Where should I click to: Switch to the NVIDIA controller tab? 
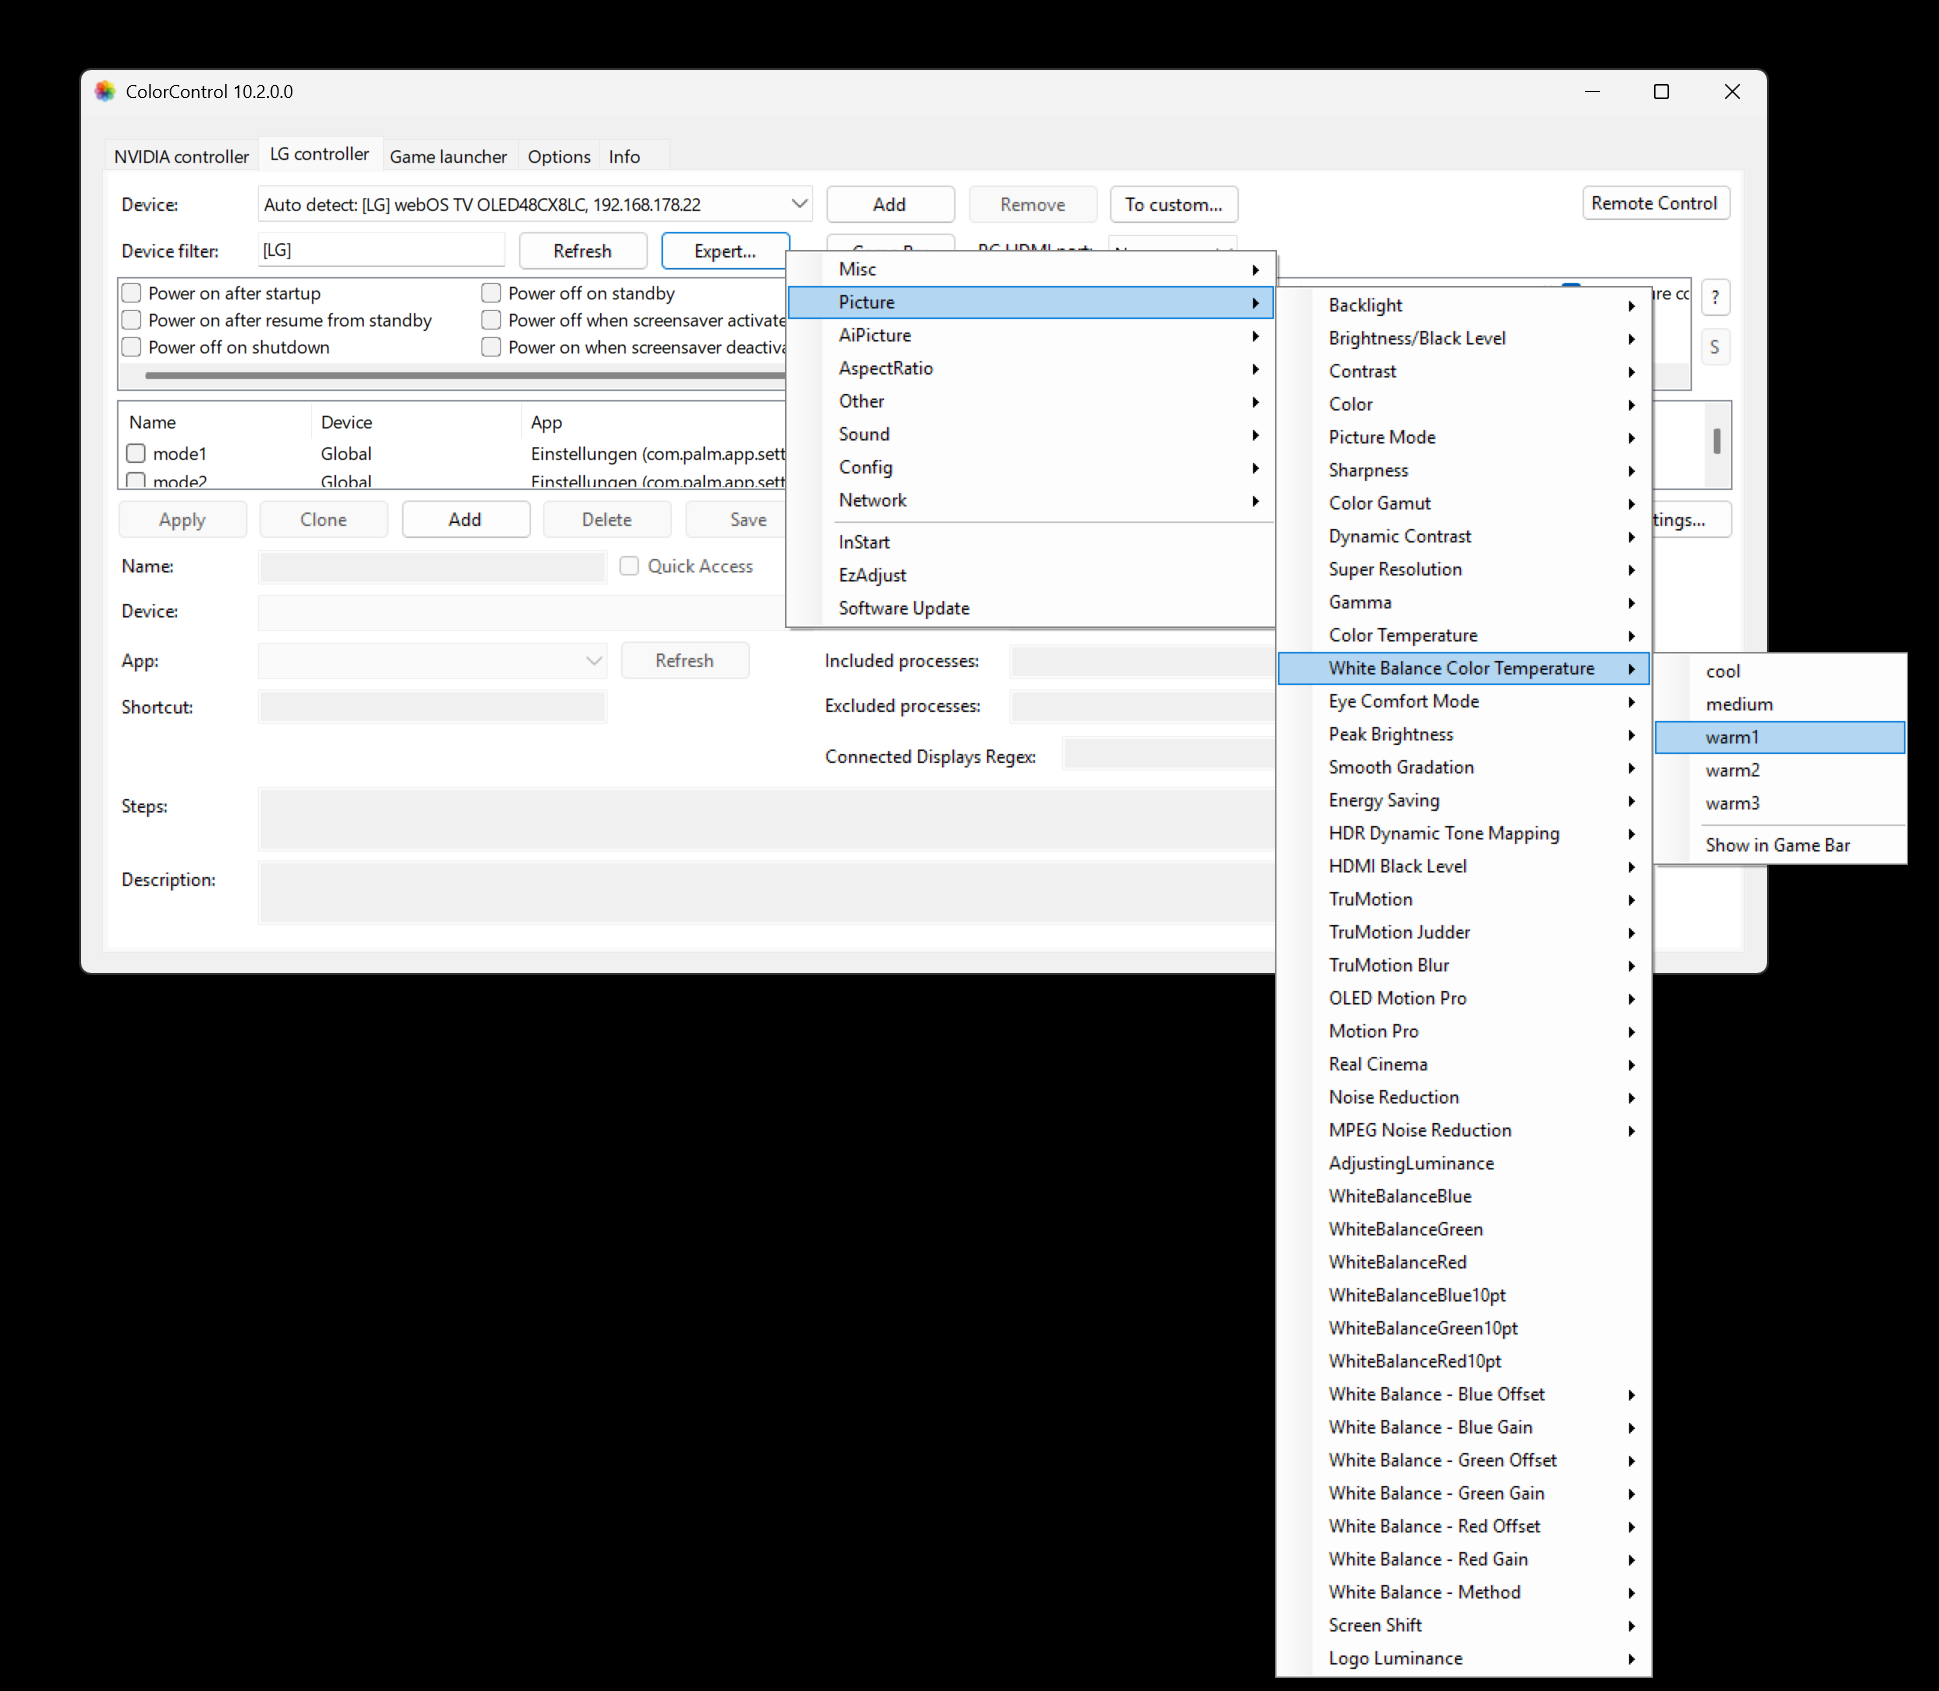point(181,156)
